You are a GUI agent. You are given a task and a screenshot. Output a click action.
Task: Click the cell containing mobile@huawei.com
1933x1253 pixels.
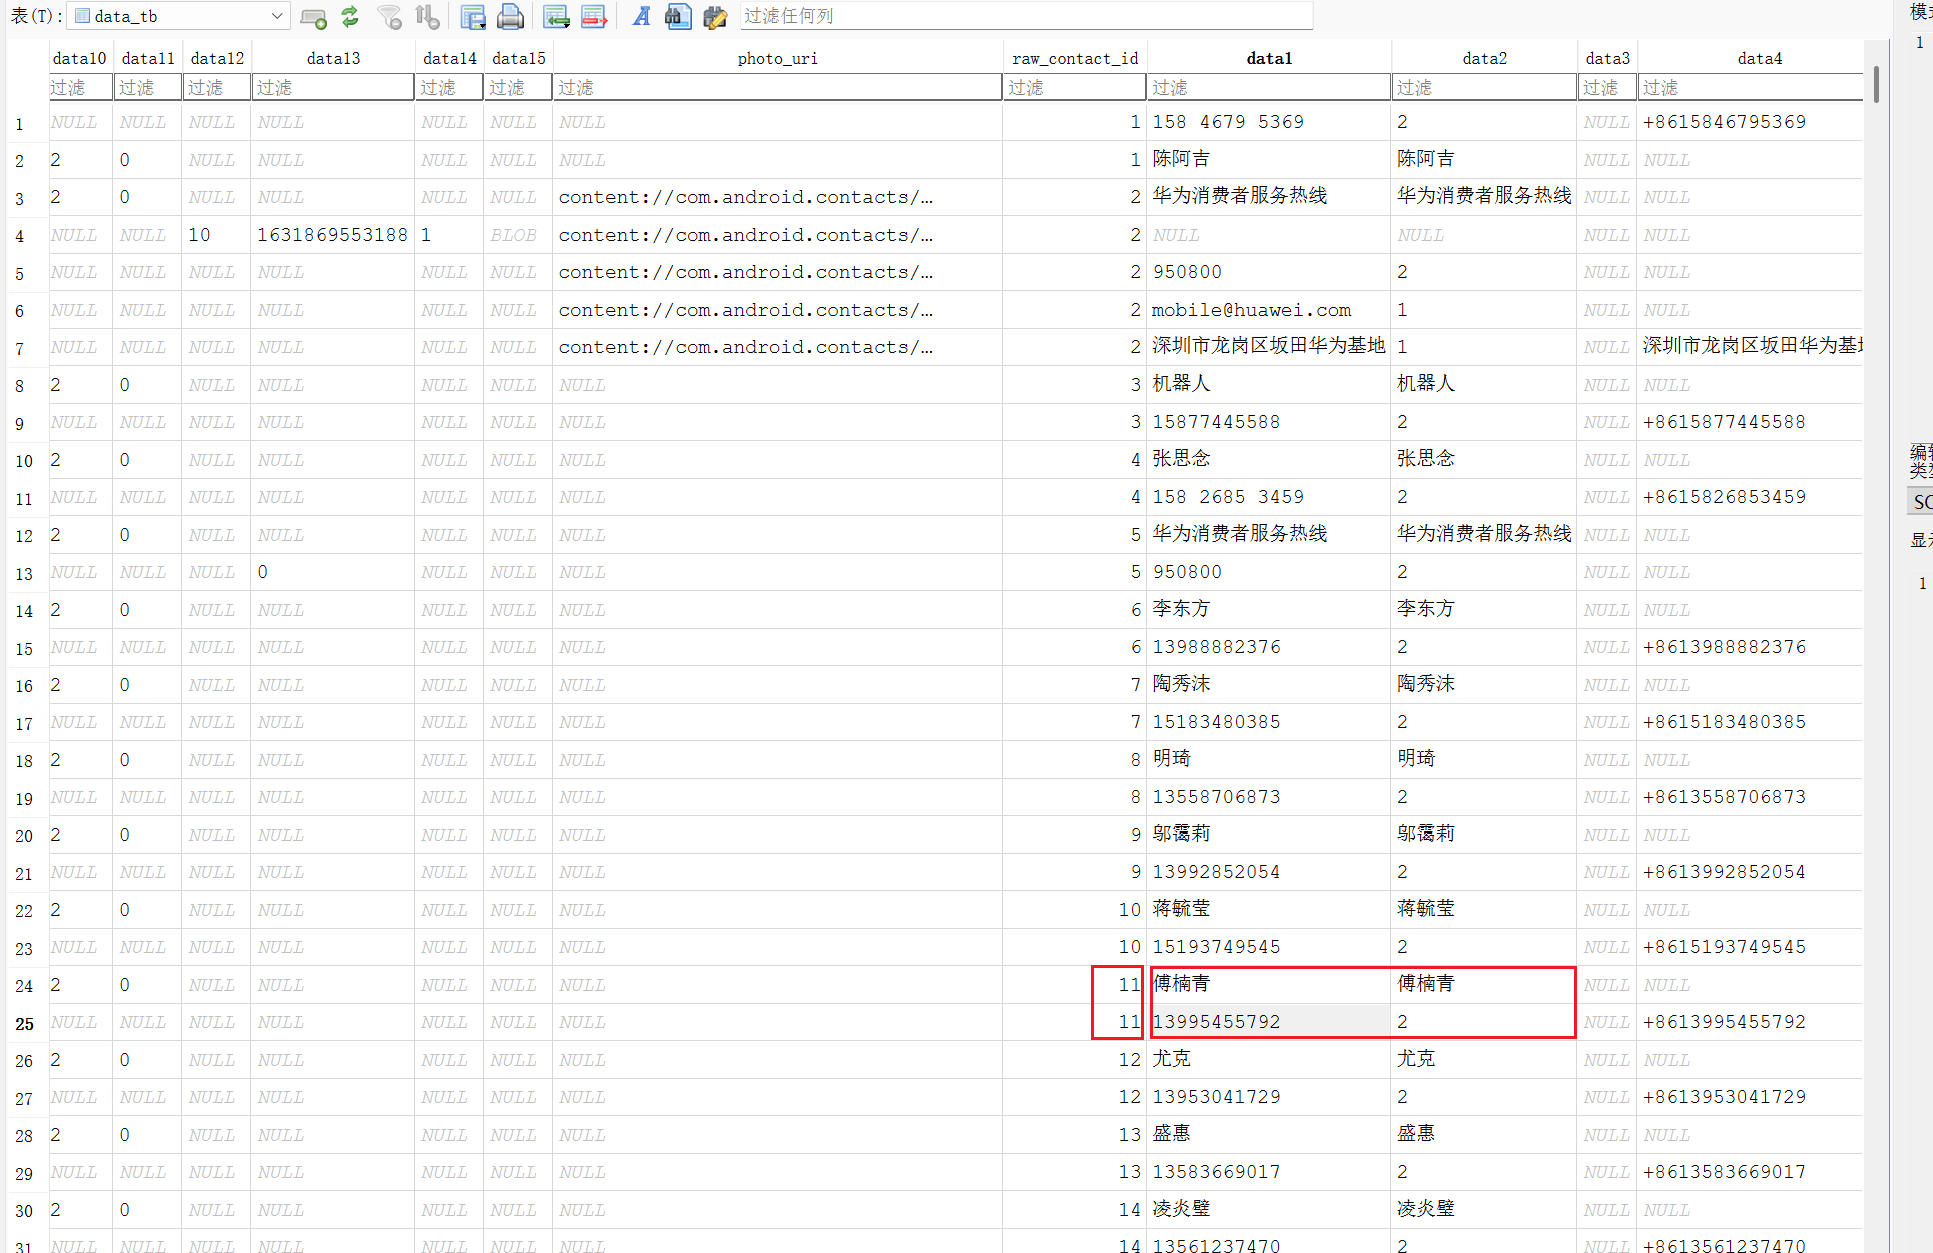[1251, 310]
